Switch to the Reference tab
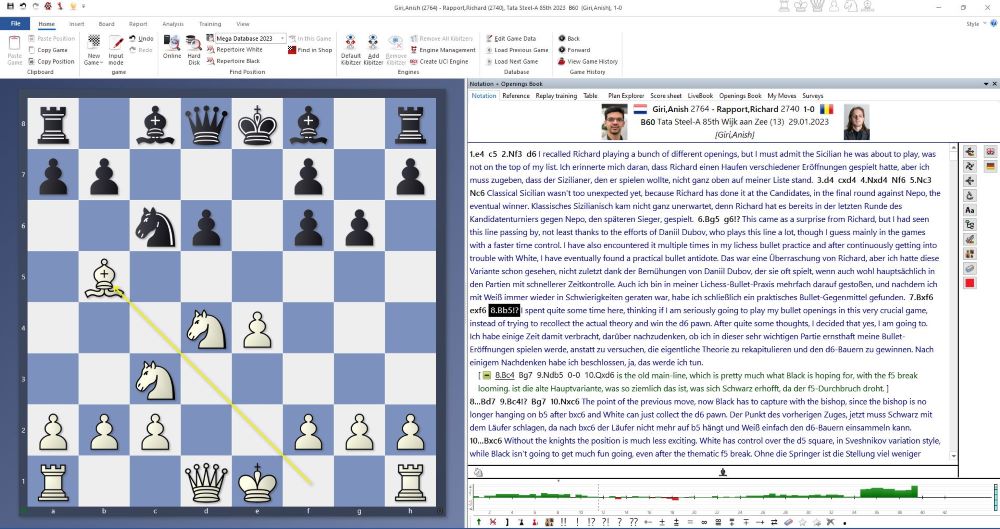This screenshot has width=1000, height=529. (x=516, y=96)
